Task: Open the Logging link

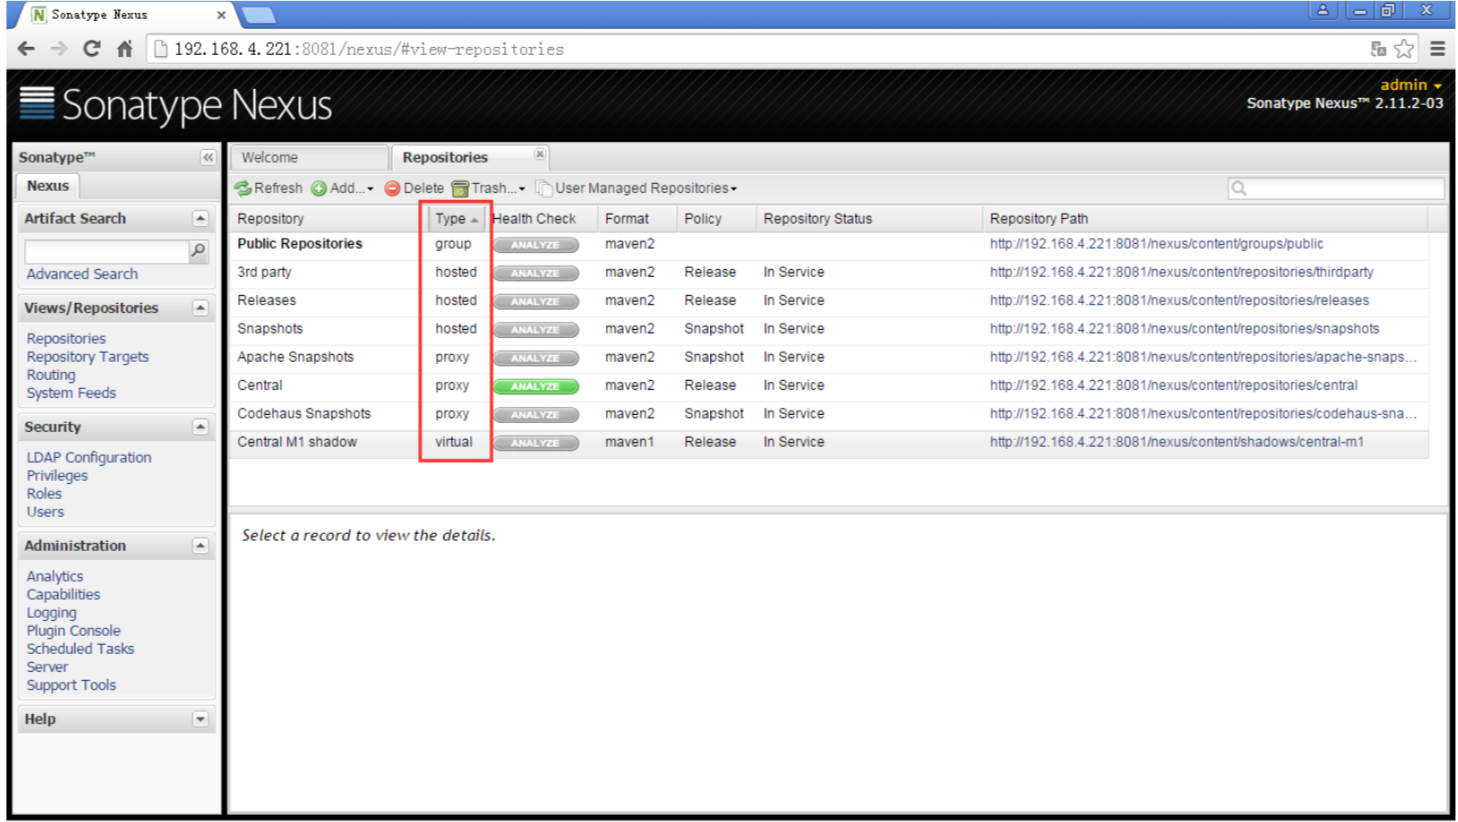Action: pyautogui.click(x=51, y=613)
